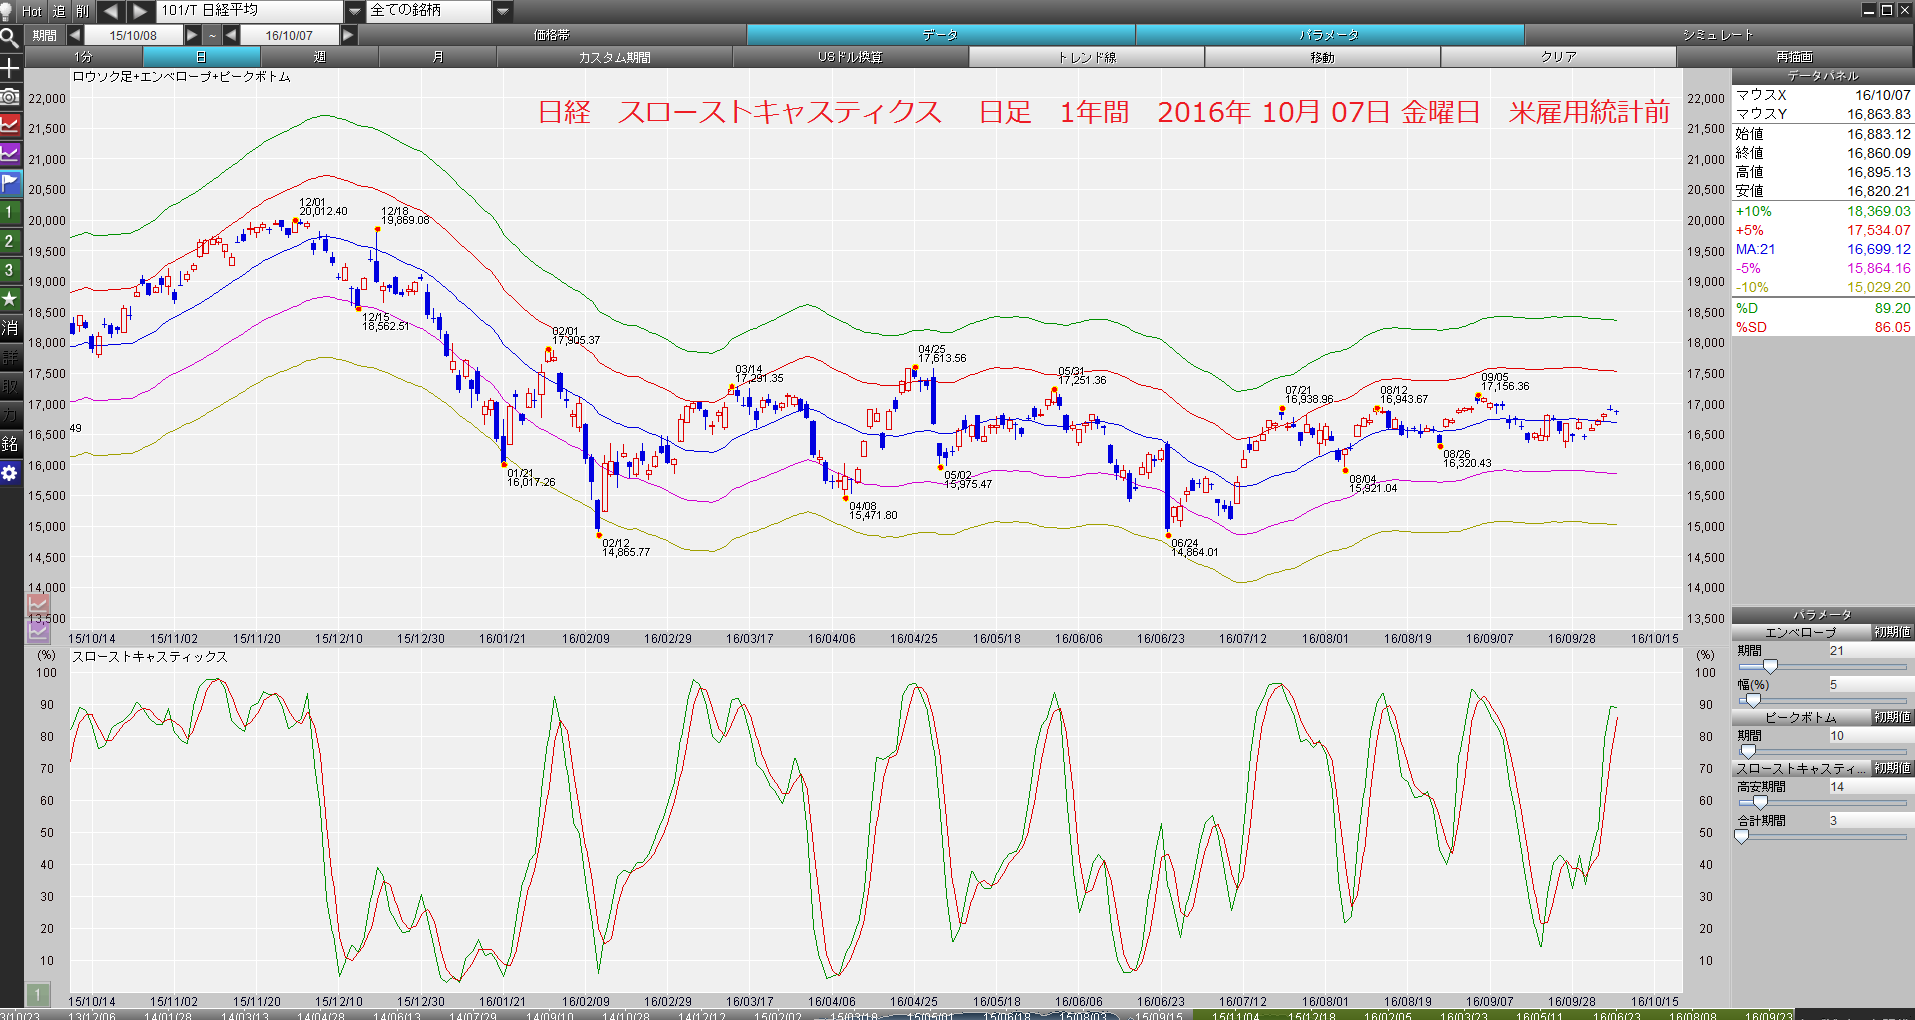1915x1020 pixels.
Task: Click the 力 sidebar icon
Action: [10, 415]
